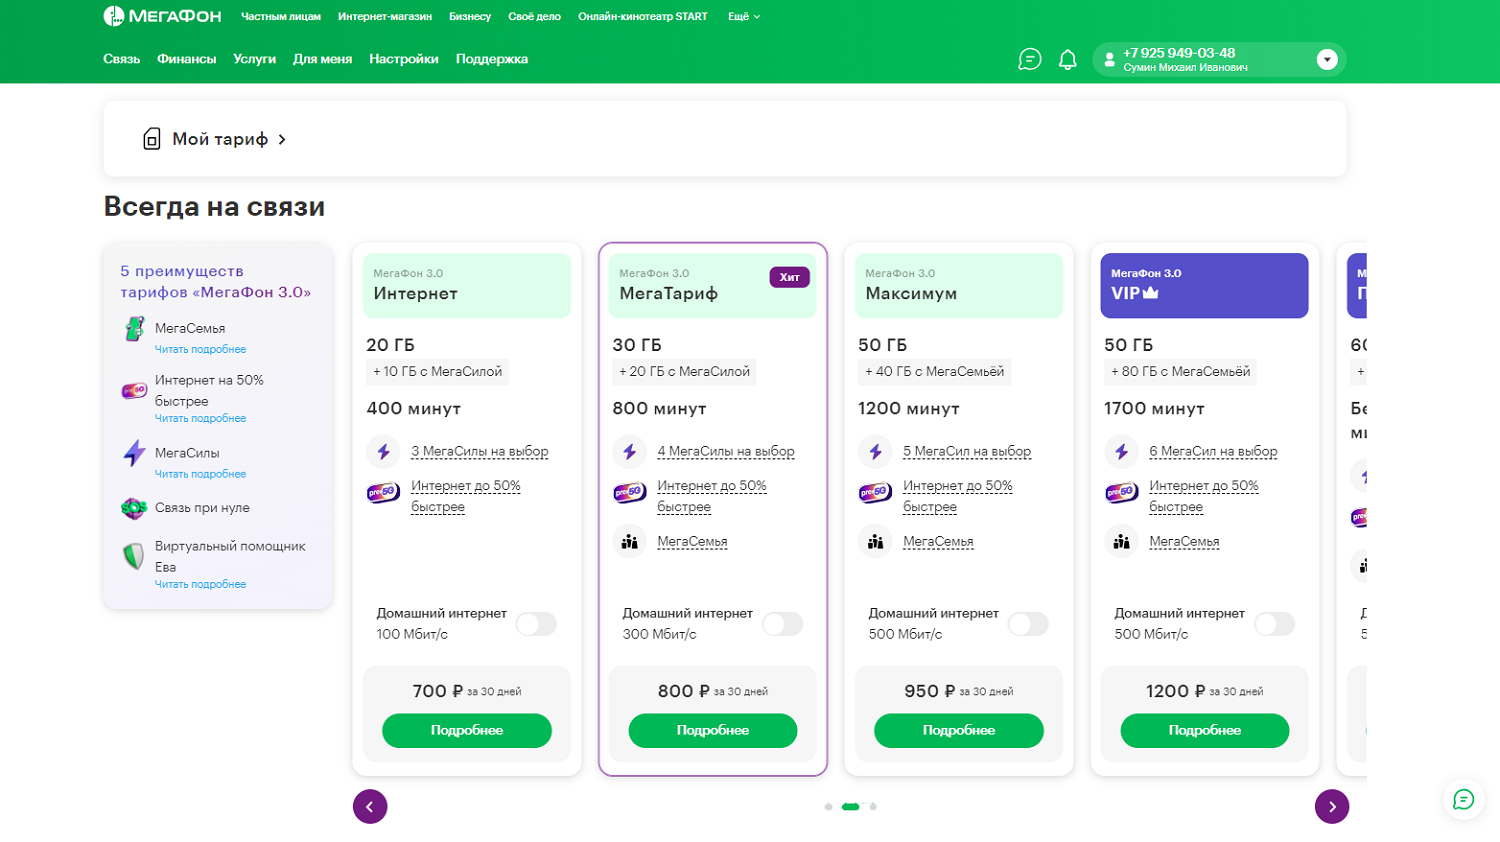Go to previous tariffs with left arrow
This screenshot has height=842, width=1500.
370,807
